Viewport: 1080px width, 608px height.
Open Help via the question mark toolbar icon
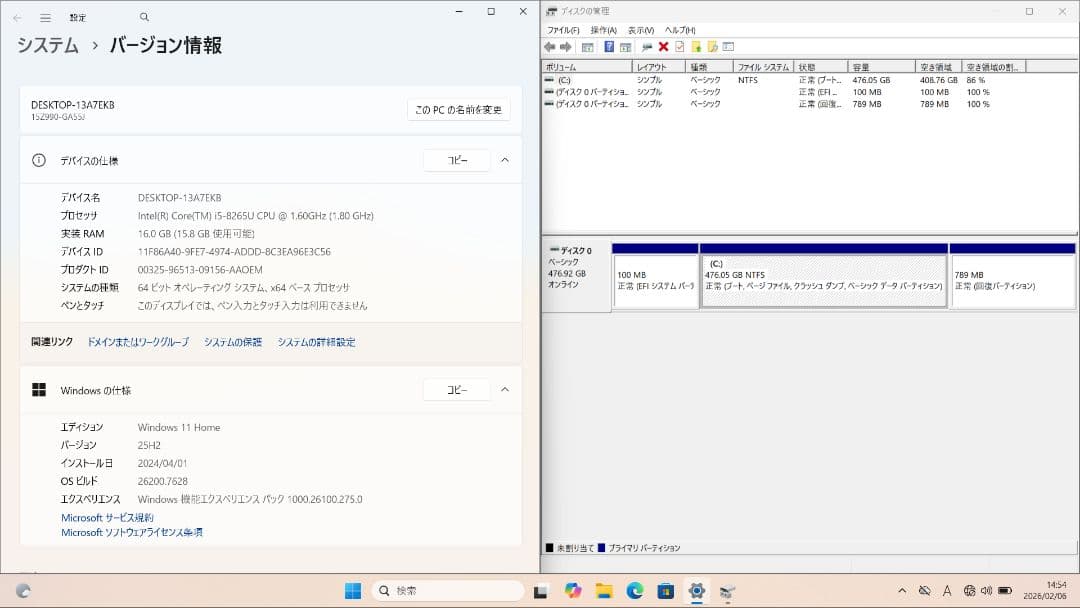(x=608, y=46)
